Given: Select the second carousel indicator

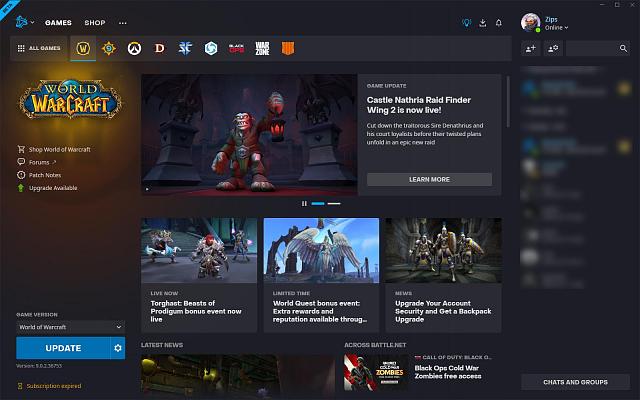Looking at the screenshot, I should point(334,203).
